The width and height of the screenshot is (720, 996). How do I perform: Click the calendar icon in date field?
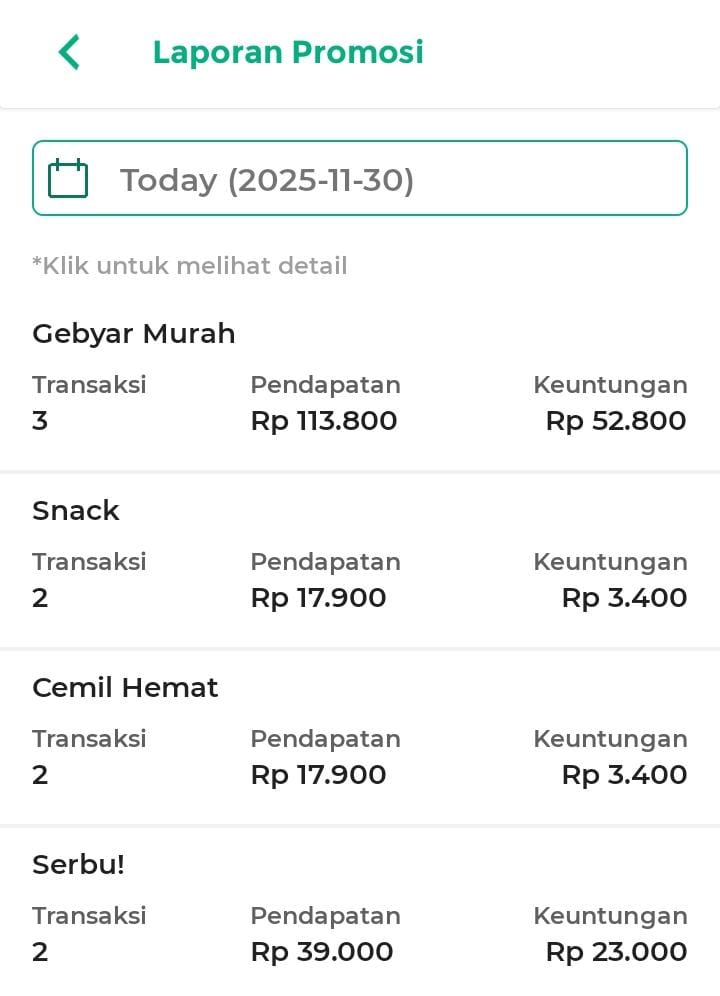[x=68, y=179]
